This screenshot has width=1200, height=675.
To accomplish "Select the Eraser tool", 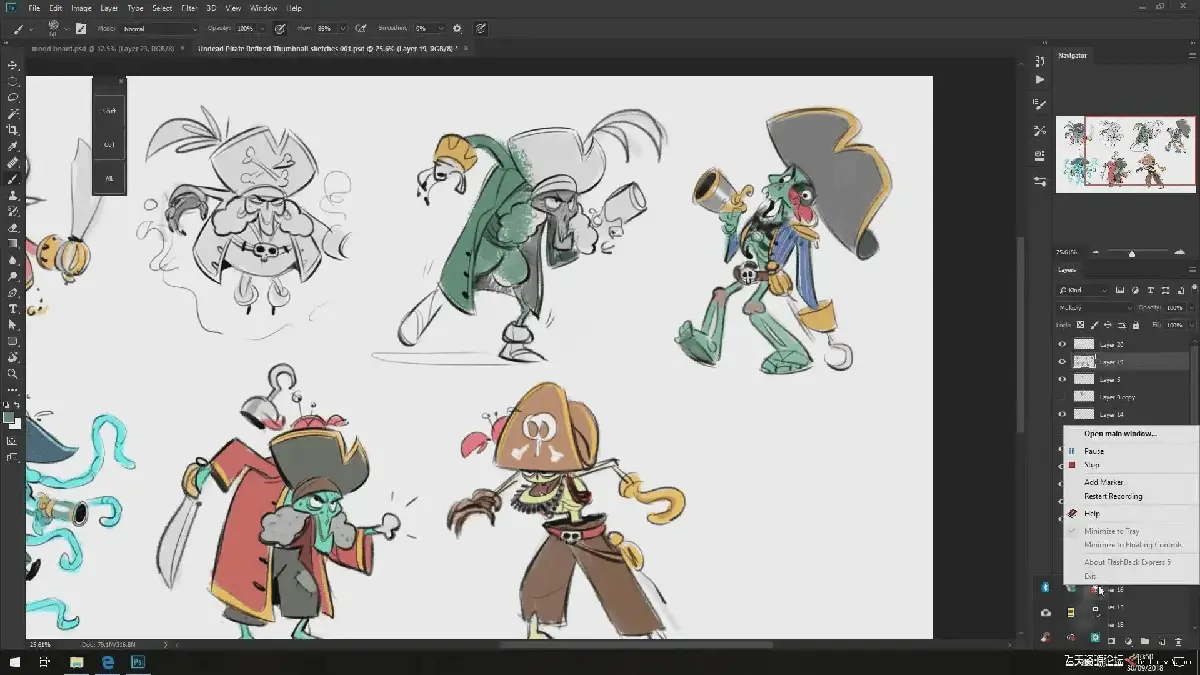I will click(x=13, y=228).
